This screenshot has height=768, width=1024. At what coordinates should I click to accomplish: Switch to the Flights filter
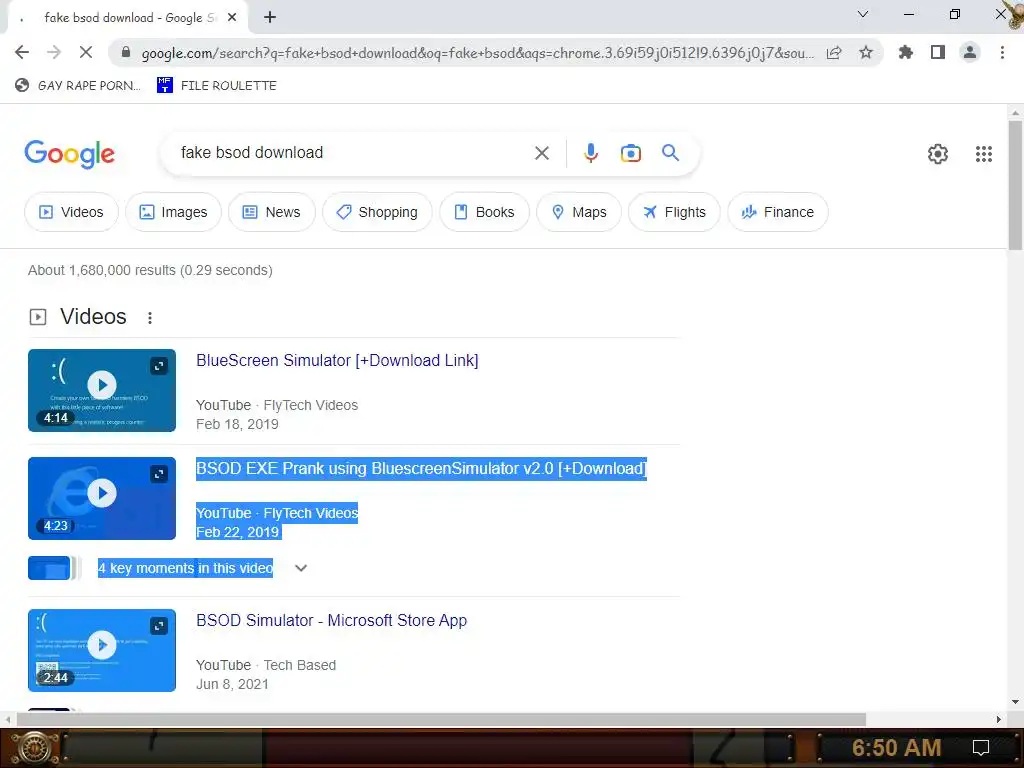click(x=674, y=212)
